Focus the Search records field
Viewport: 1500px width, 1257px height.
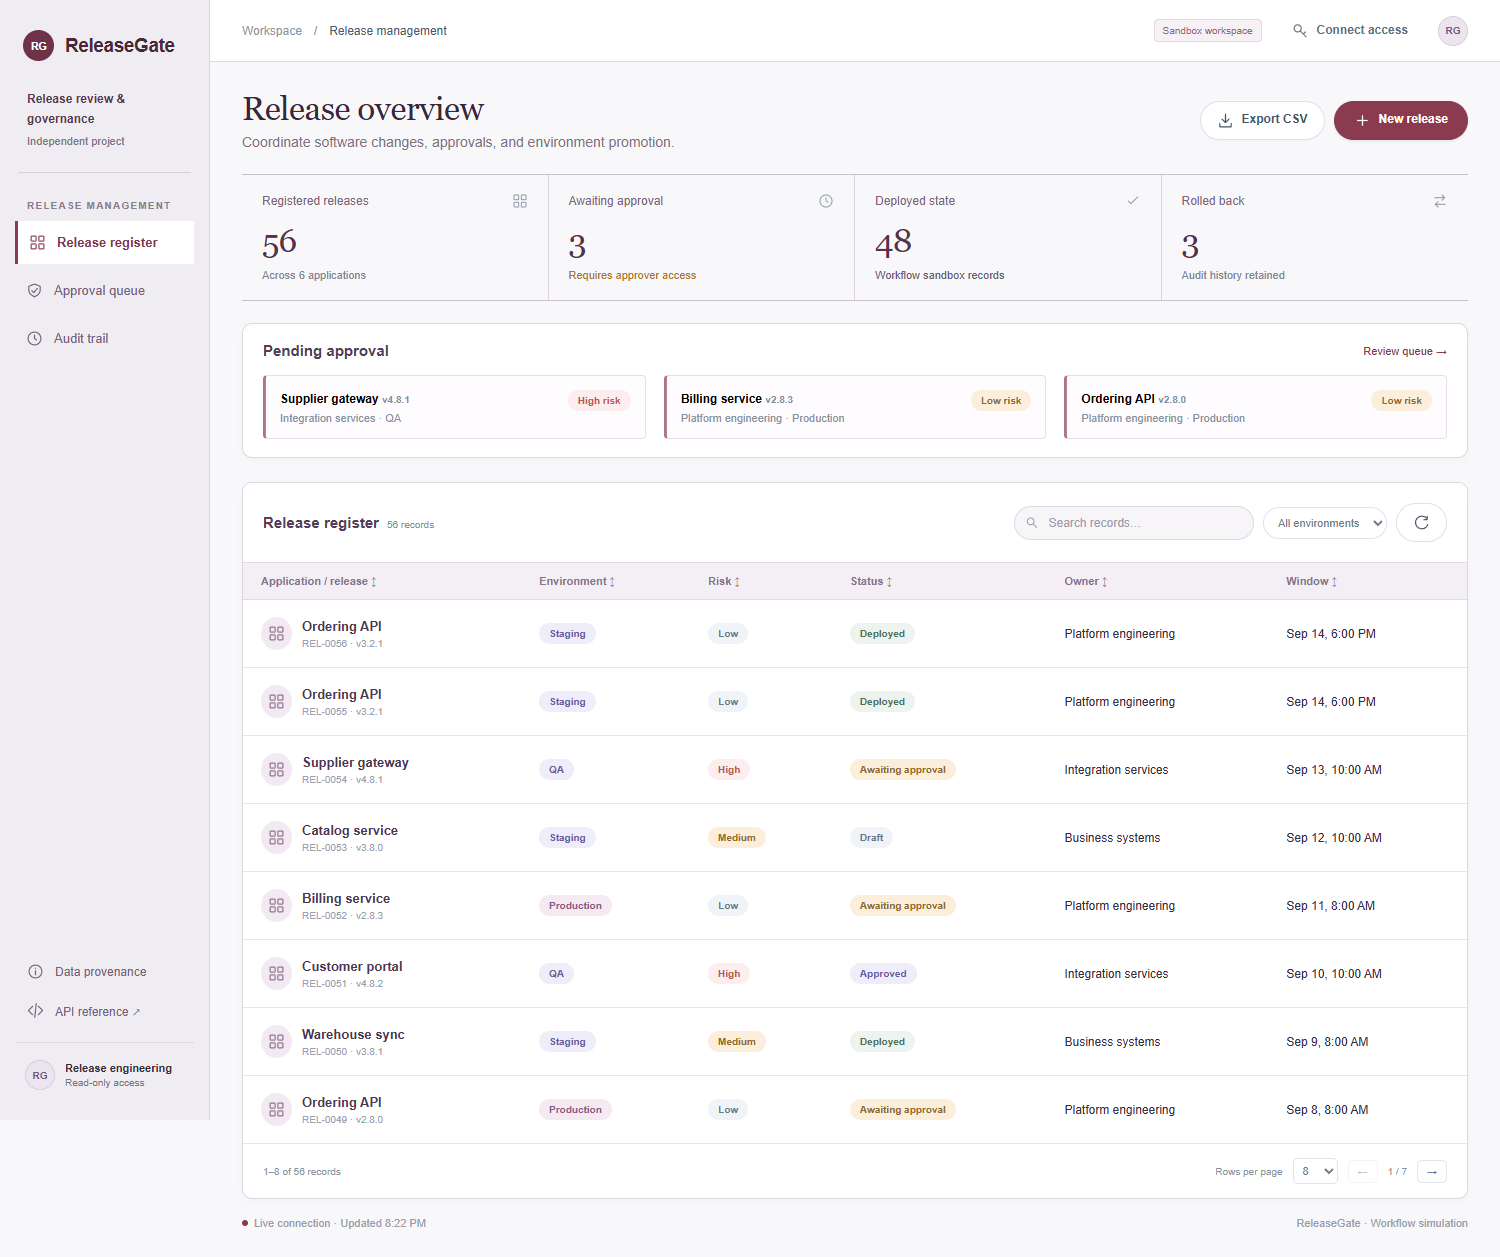click(x=1133, y=523)
